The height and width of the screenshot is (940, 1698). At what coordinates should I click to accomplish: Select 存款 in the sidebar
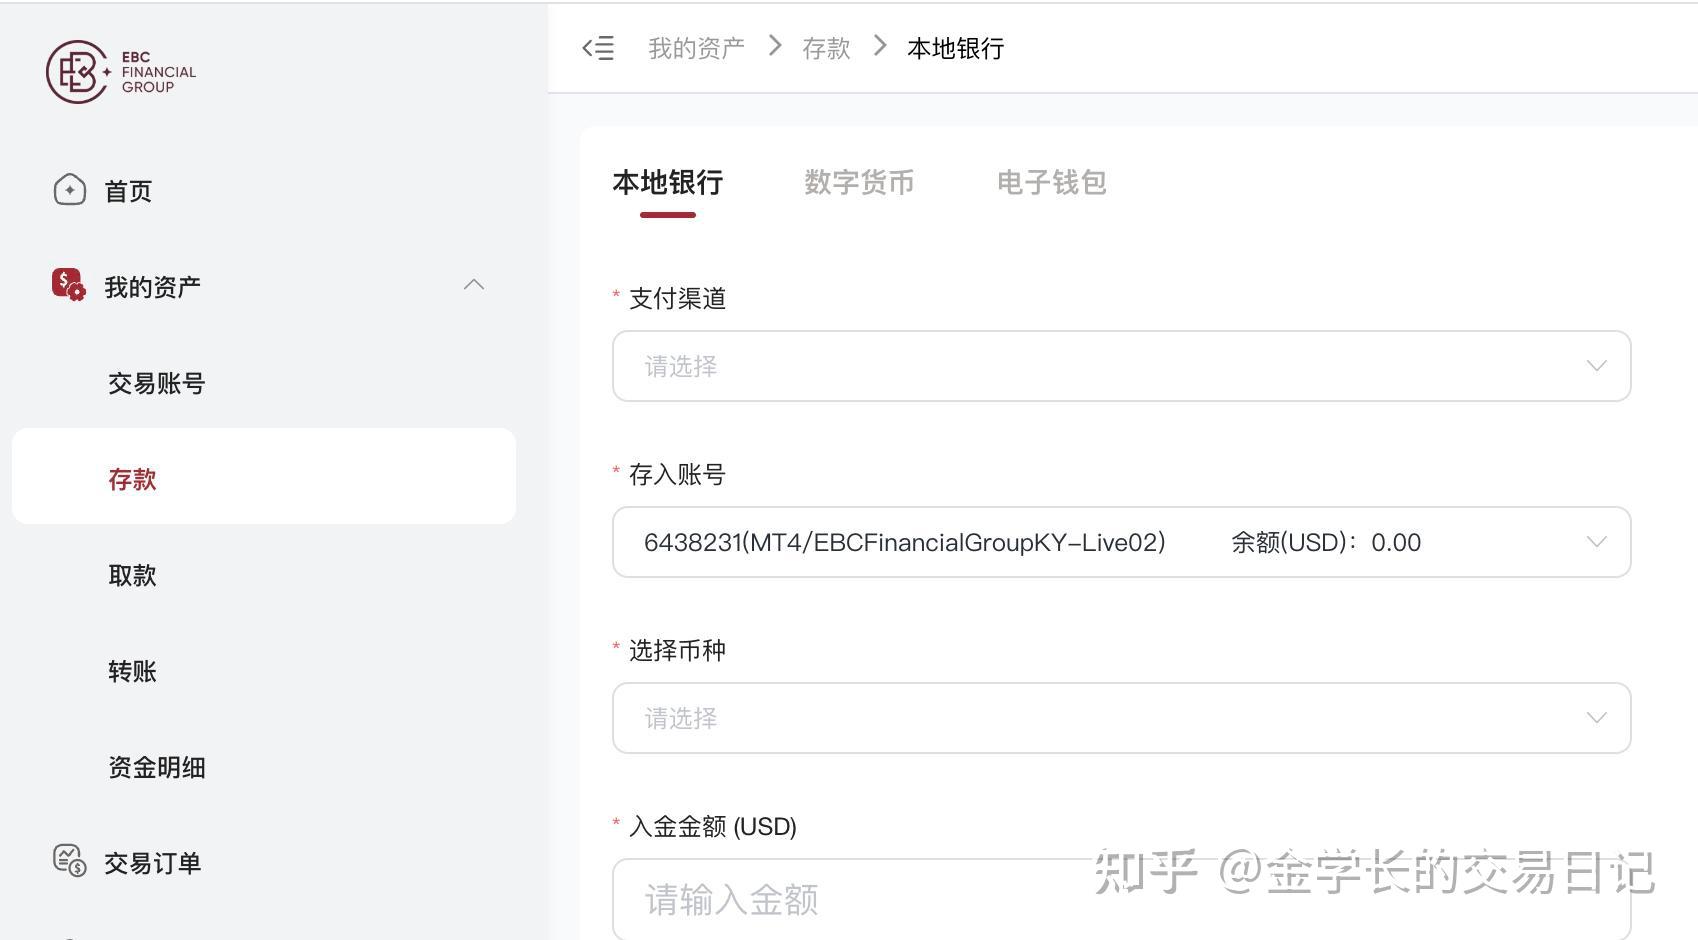coord(133,479)
